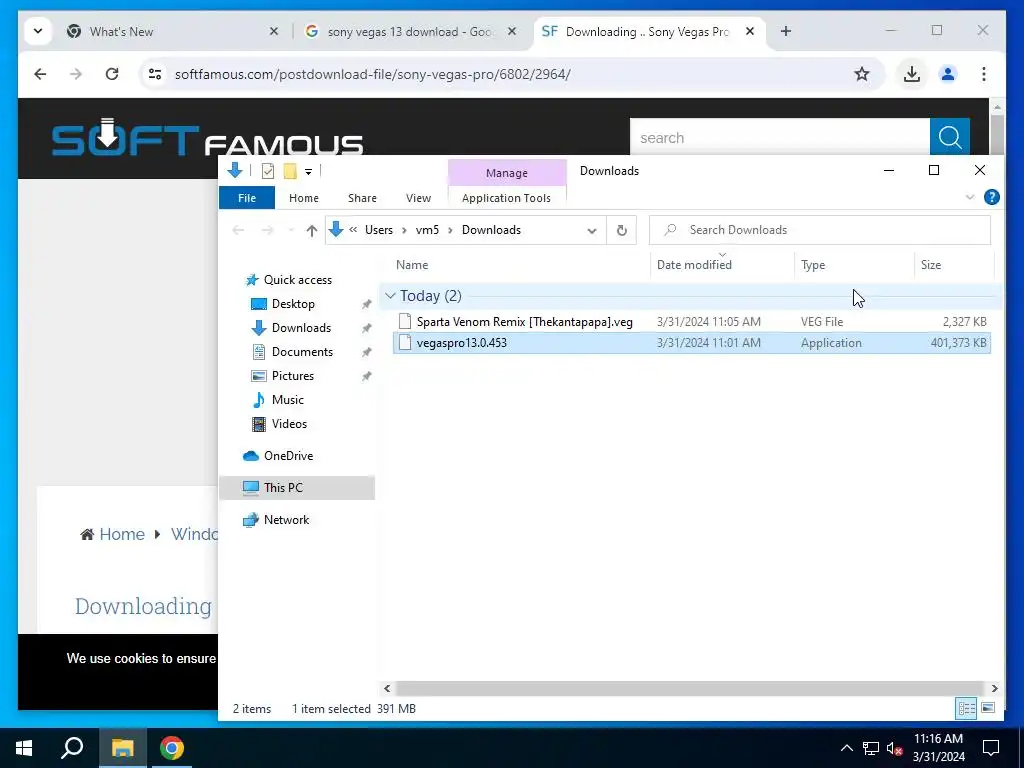
Task: Switch to the Home ribbon tab
Action: click(x=304, y=198)
